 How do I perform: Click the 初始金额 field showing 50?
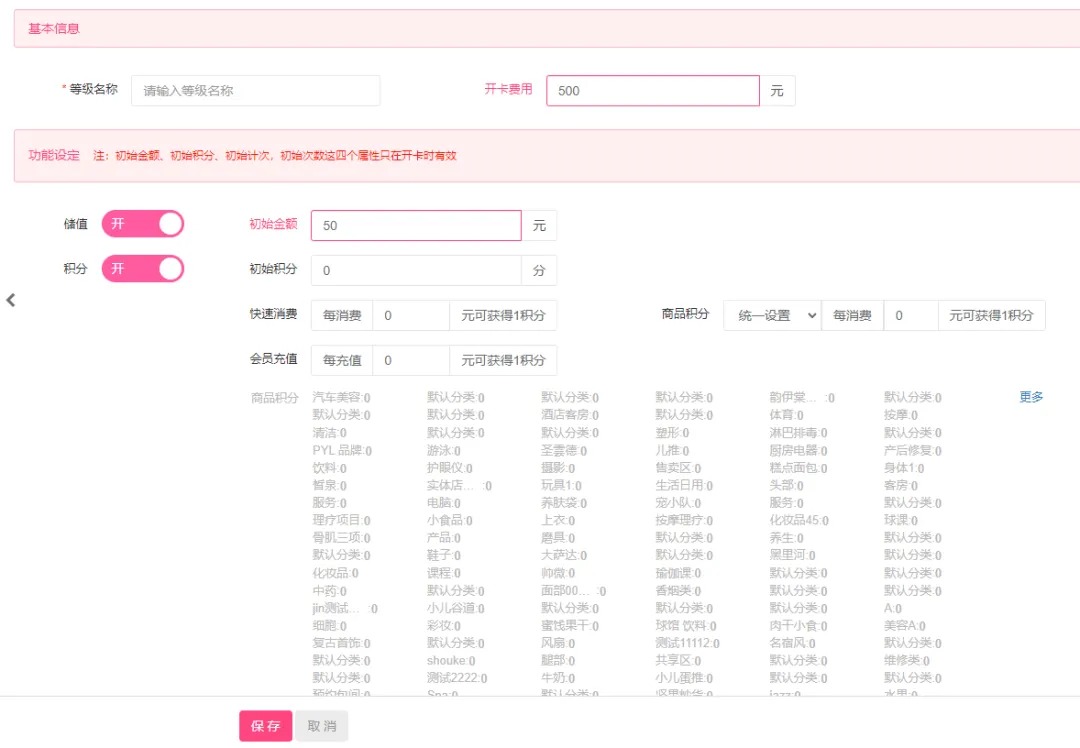click(415, 224)
